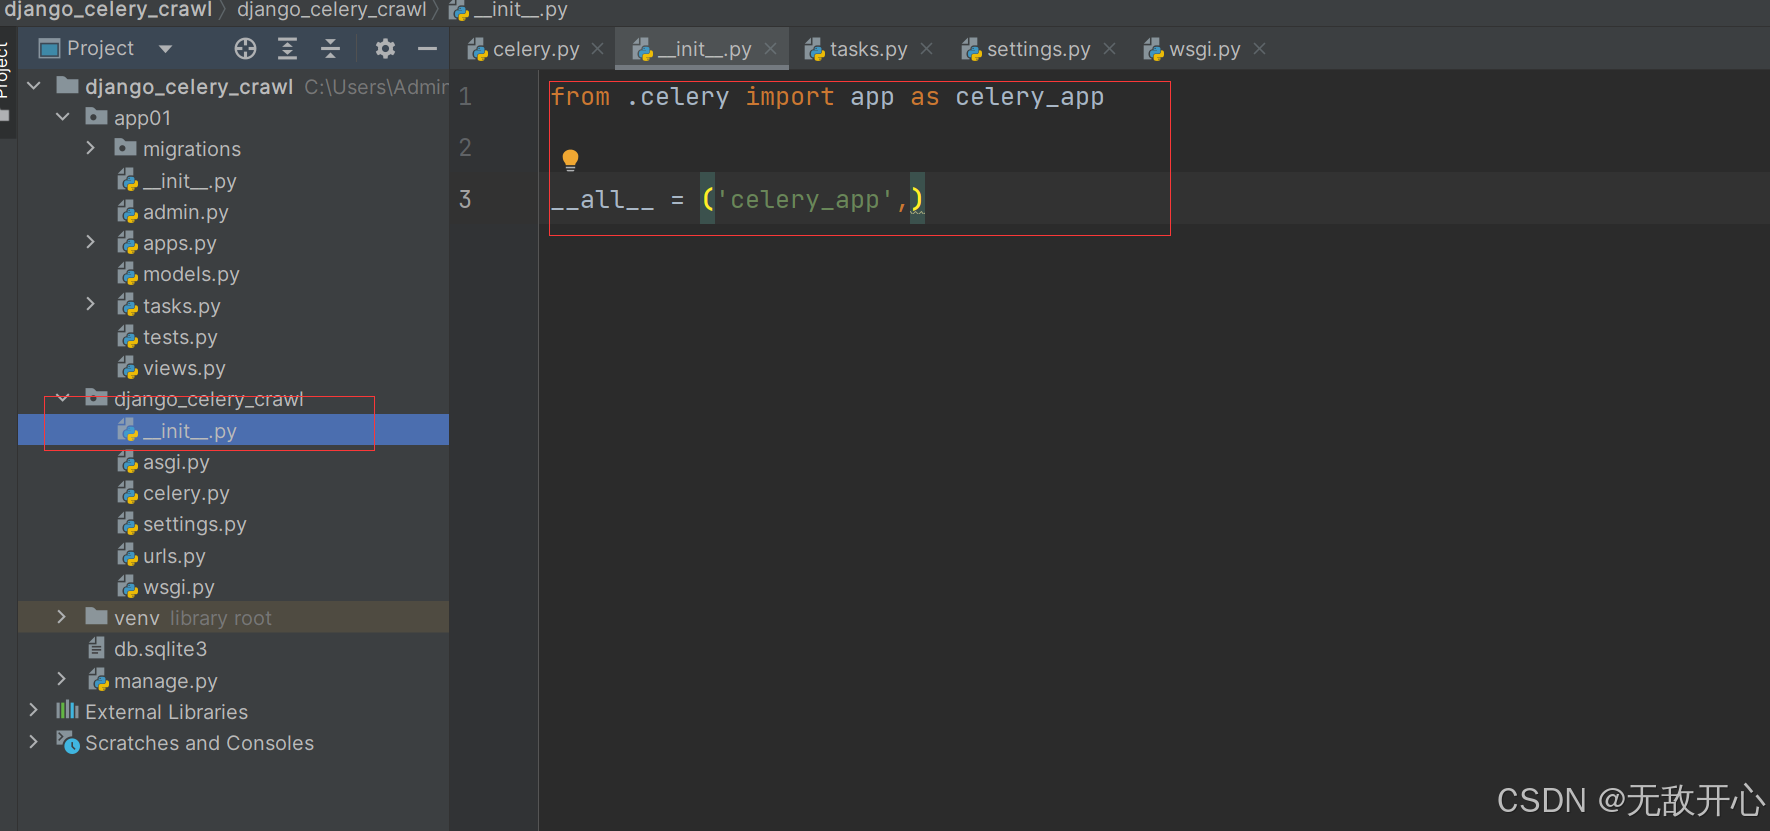The width and height of the screenshot is (1770, 831).
Task: Click the External Libraries bars icon
Action: tap(67, 710)
